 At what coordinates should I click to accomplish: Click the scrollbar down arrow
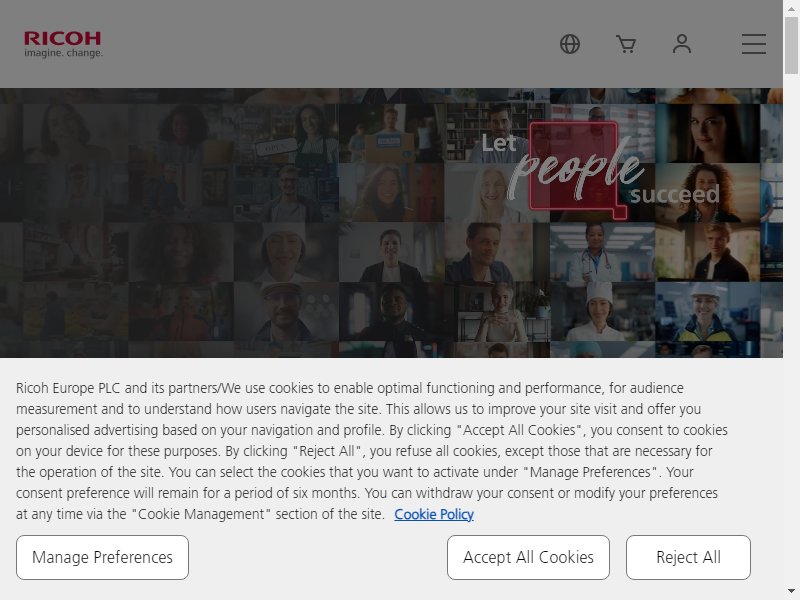pyautogui.click(x=791, y=592)
